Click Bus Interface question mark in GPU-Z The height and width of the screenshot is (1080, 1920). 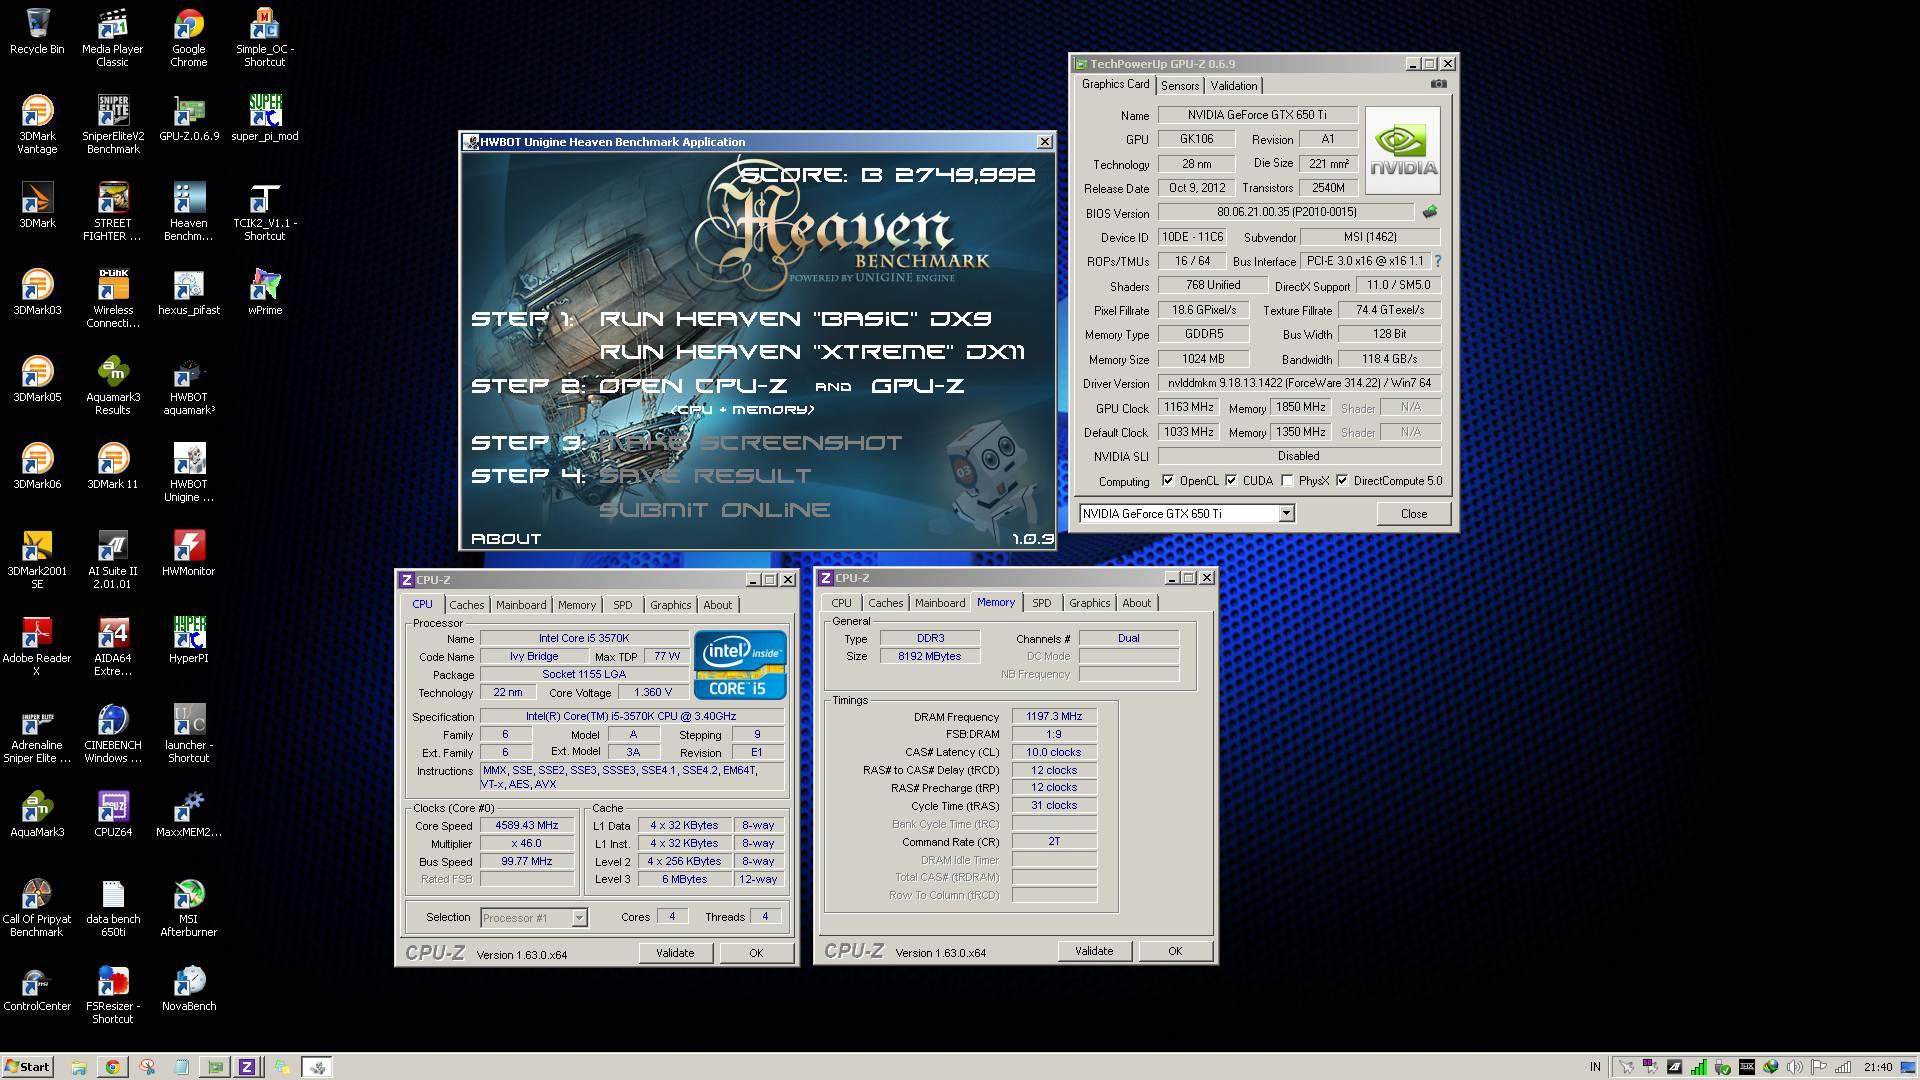coord(1438,261)
